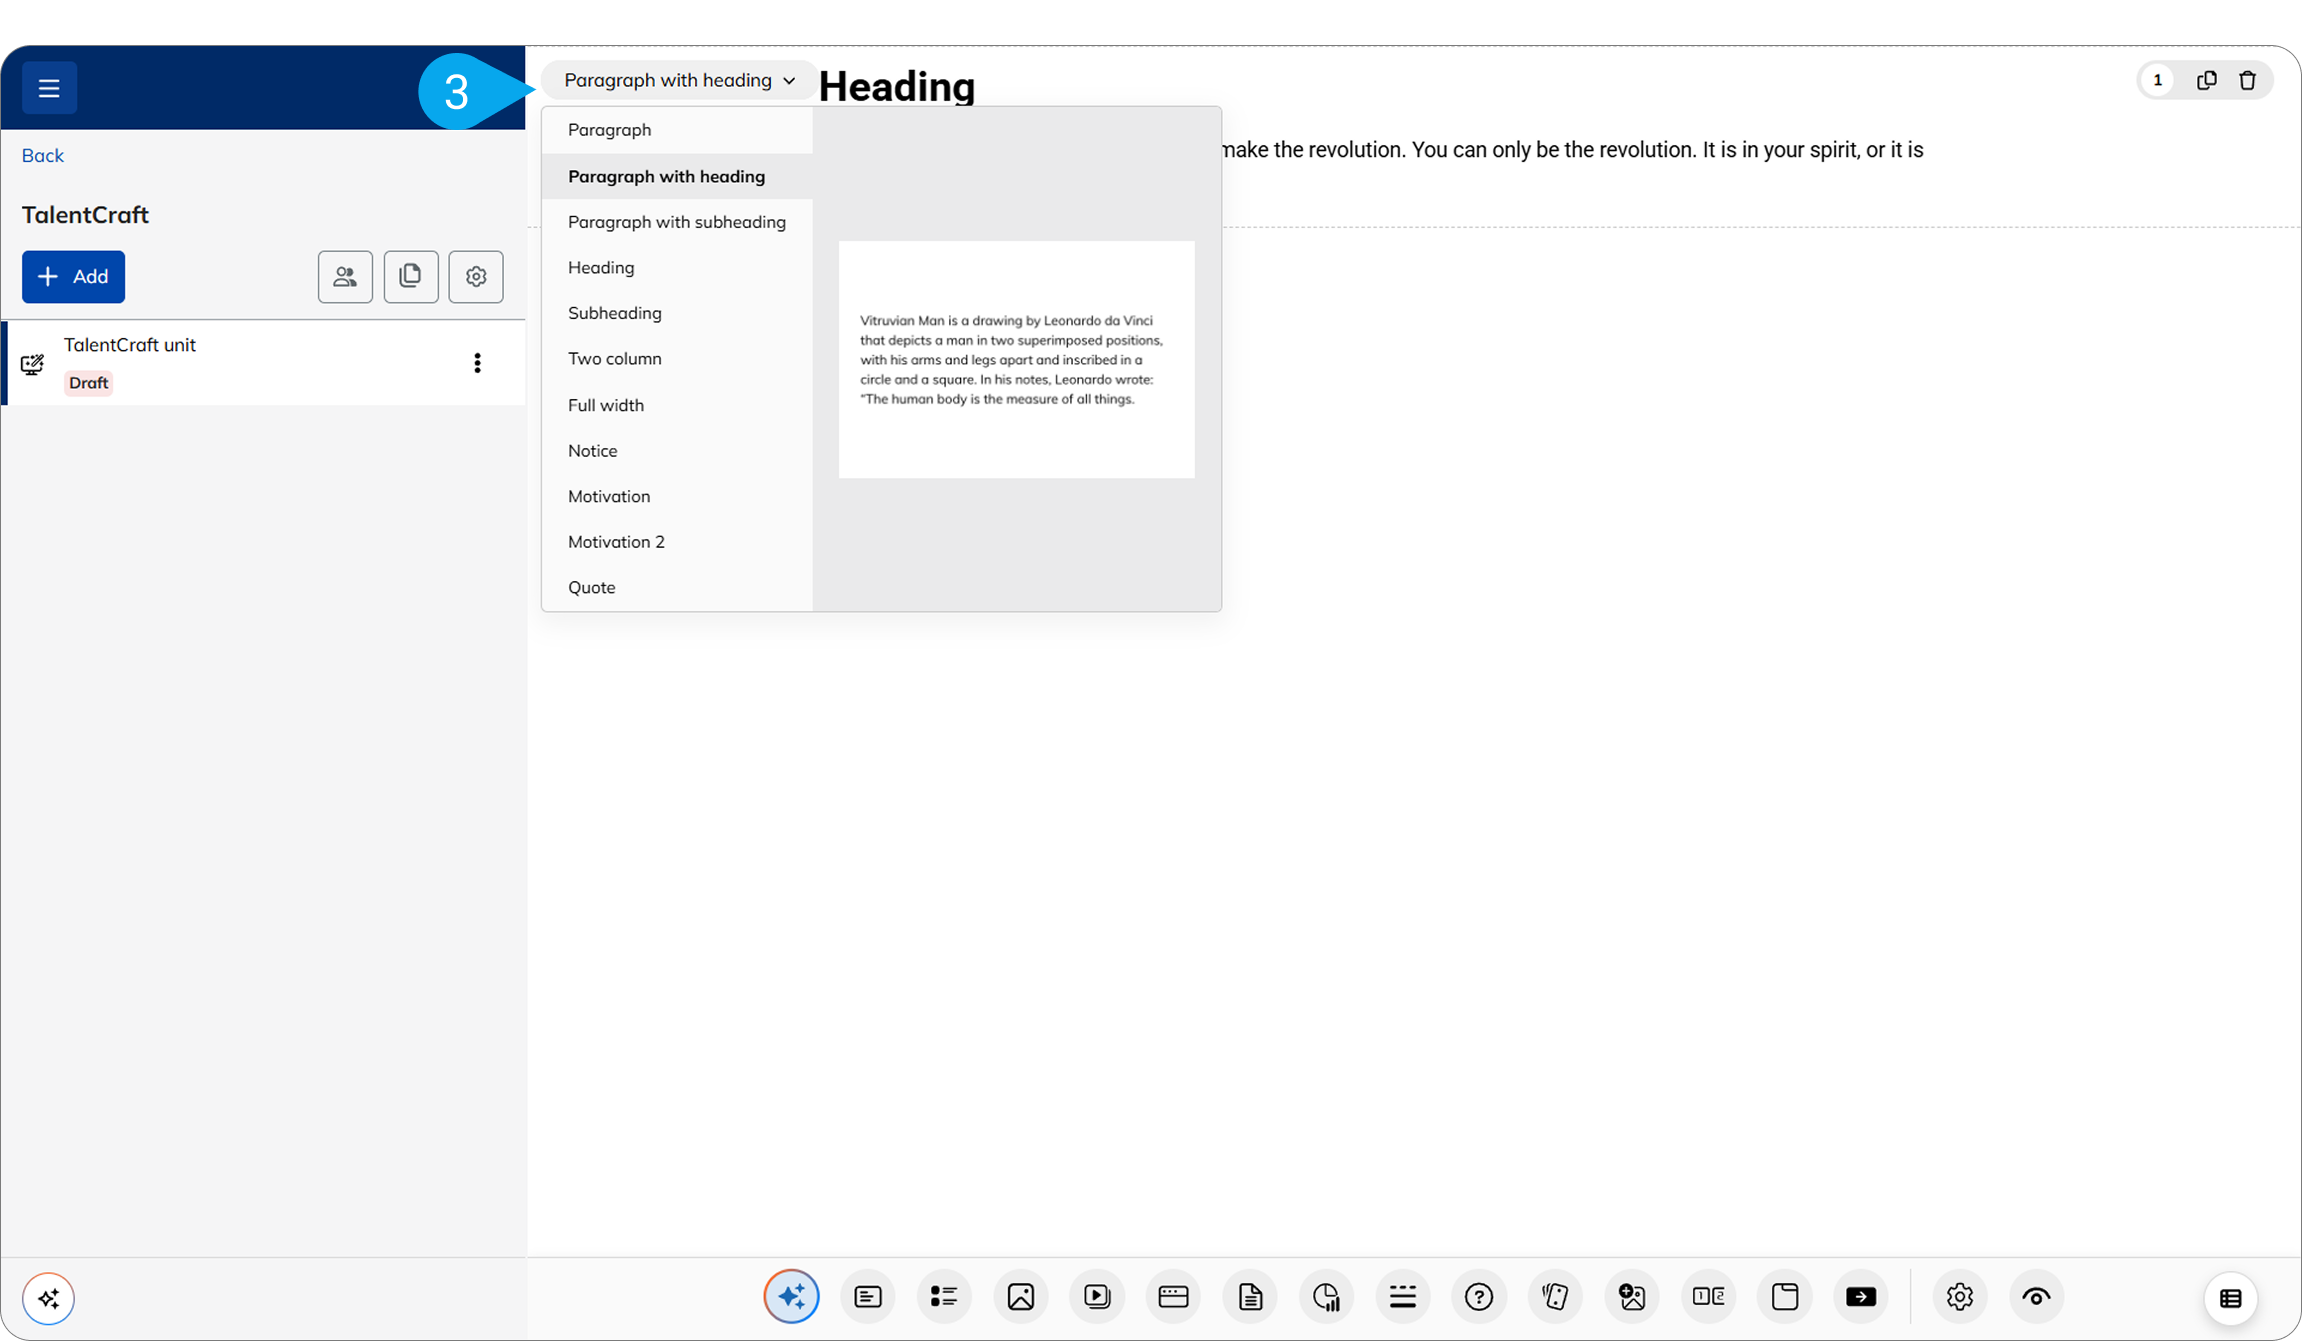Click the Back link

42,155
